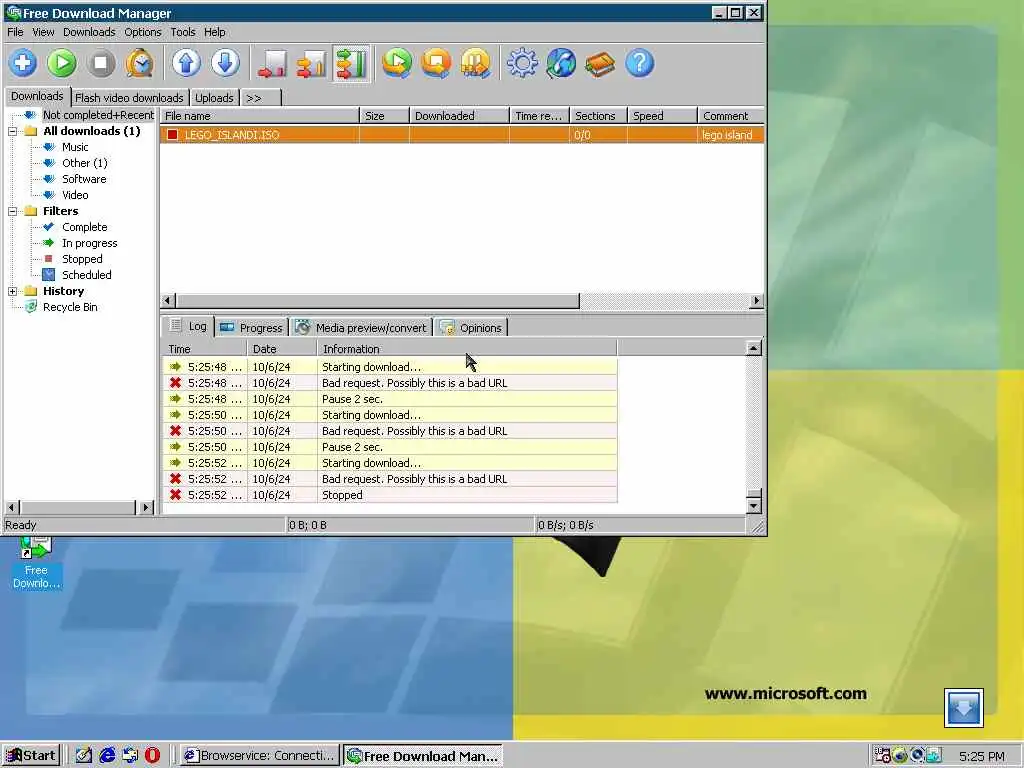The image size is (1024, 768).
Task: Sort by the Downloaded column header
Action: point(459,116)
